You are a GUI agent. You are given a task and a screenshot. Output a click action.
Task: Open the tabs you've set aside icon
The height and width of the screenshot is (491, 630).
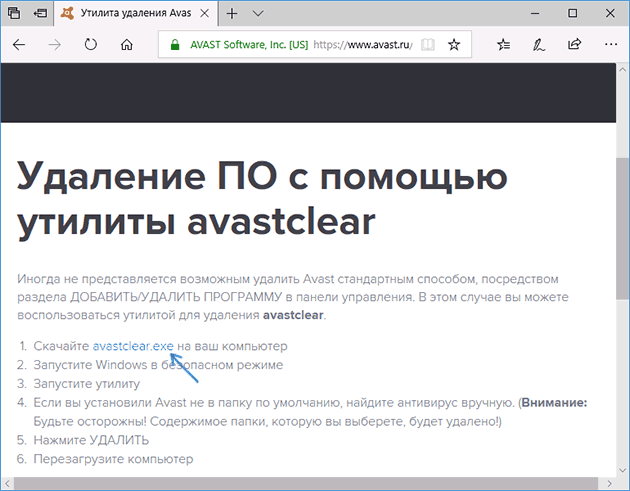click(x=14, y=13)
